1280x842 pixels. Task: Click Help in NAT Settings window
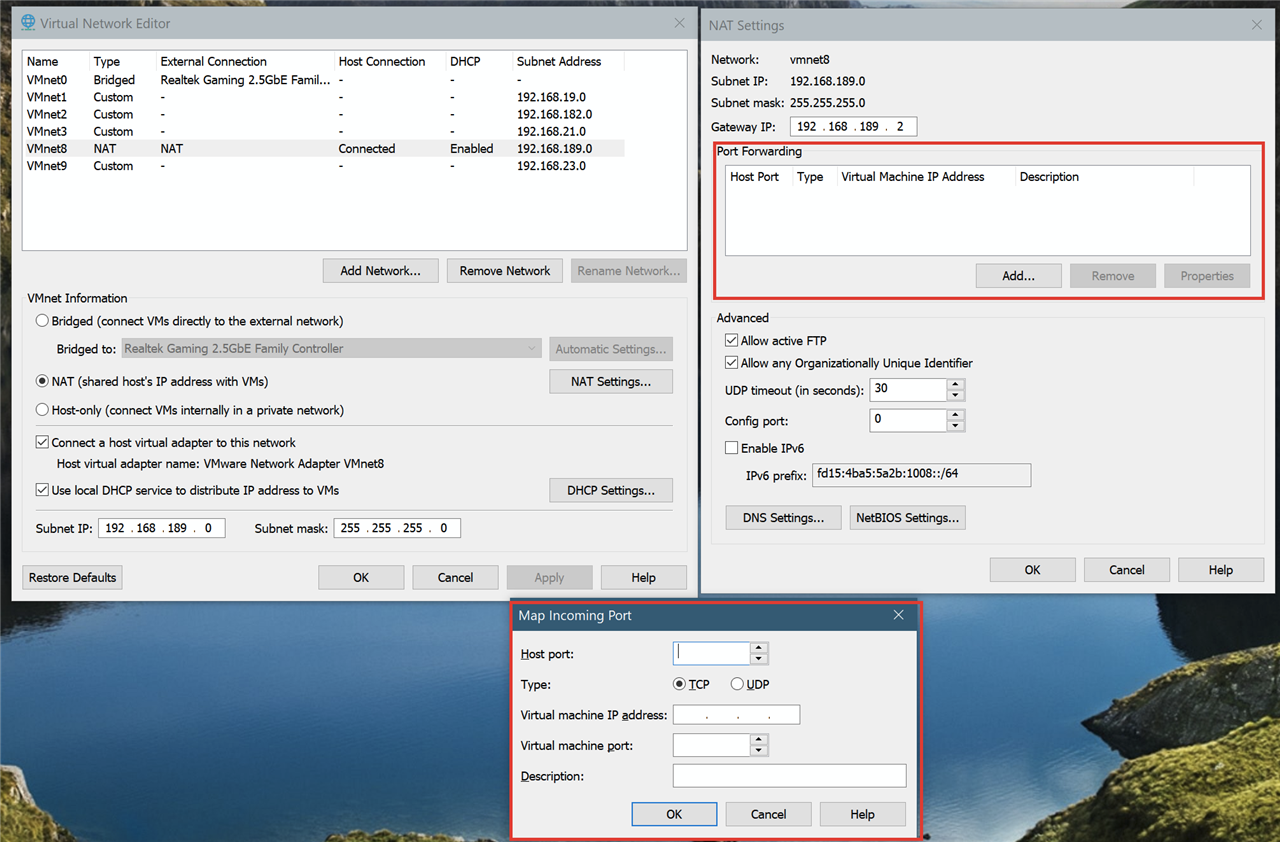tap(1221, 570)
